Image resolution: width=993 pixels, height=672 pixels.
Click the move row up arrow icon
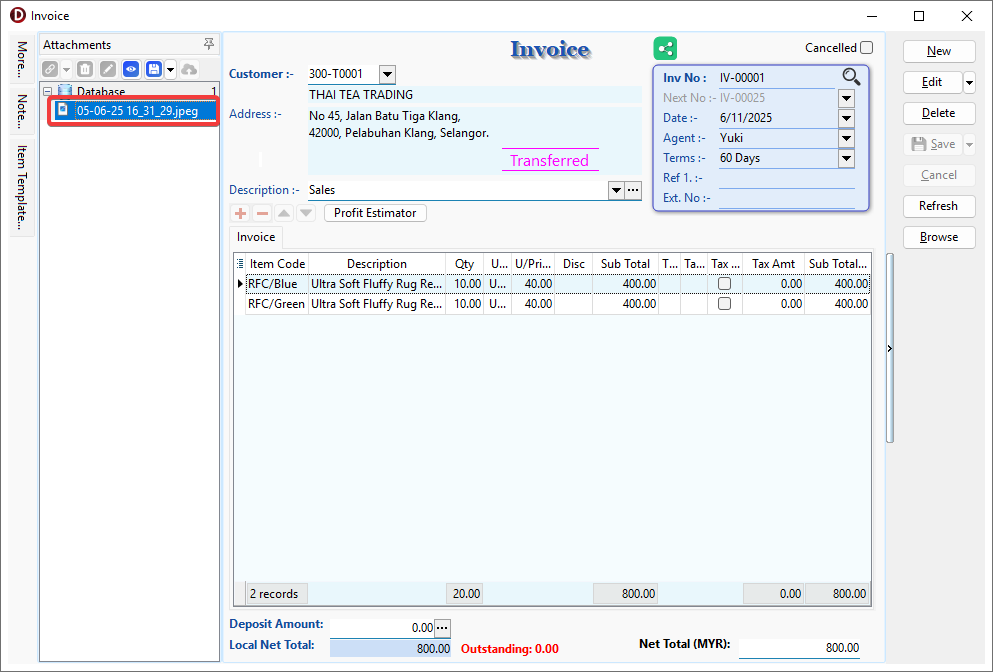(284, 213)
